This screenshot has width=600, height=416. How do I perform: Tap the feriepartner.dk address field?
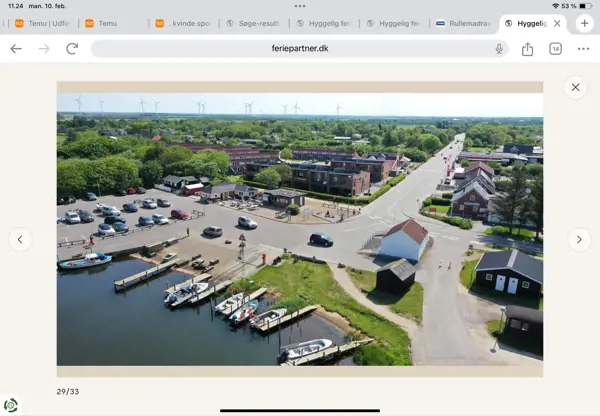300,49
